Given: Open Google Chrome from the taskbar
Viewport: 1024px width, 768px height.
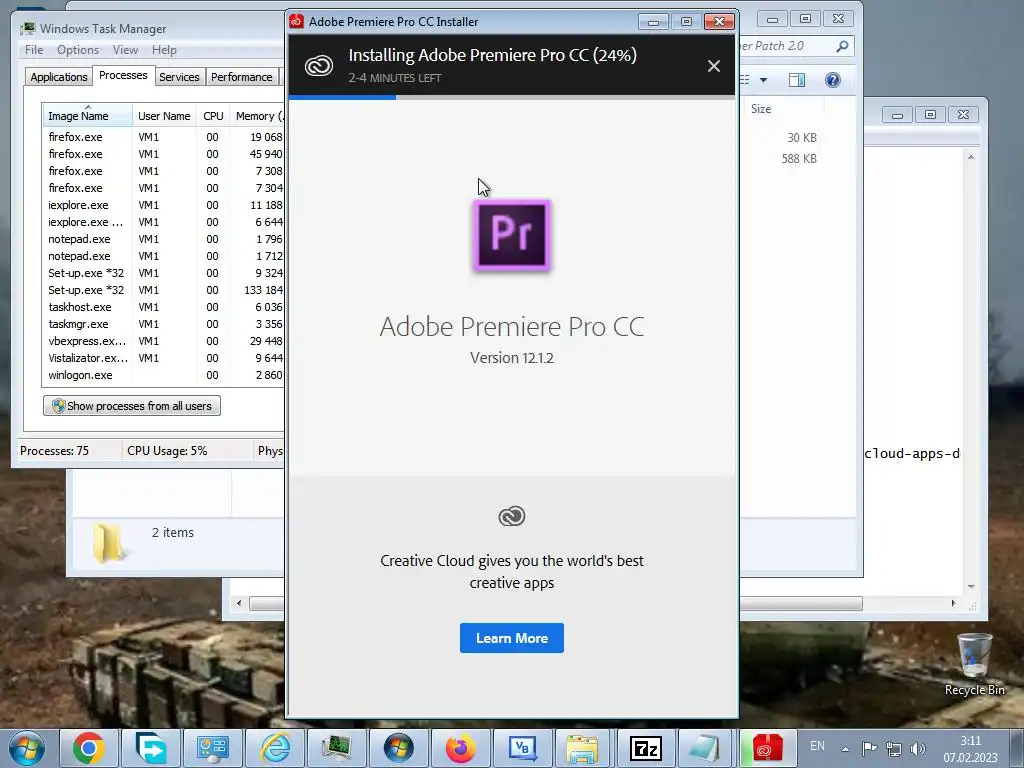Looking at the screenshot, I should [89, 748].
